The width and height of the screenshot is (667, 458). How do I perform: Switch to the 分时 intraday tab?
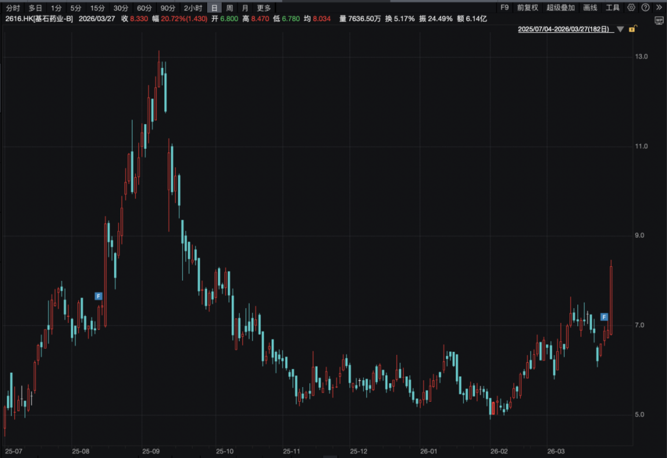point(11,7)
